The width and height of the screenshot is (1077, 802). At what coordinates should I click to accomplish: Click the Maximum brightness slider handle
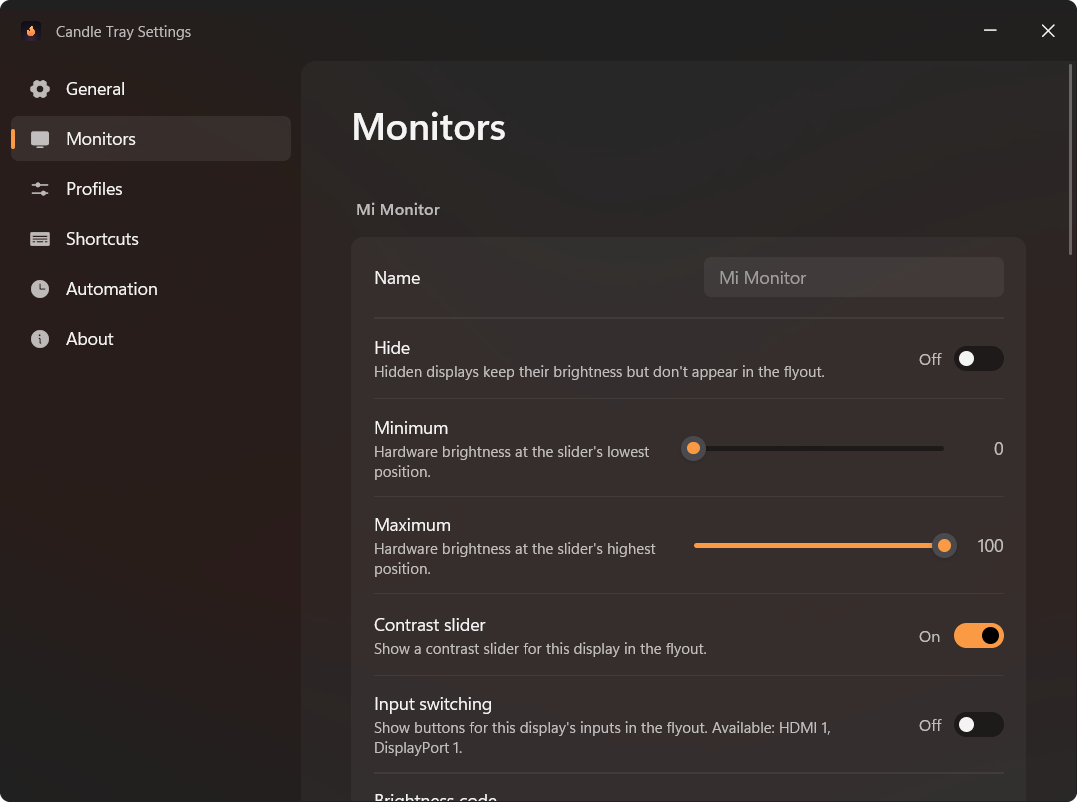tap(944, 546)
